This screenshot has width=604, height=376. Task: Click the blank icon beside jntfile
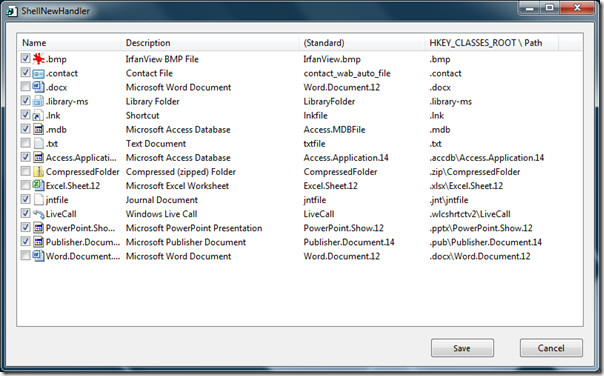(x=38, y=200)
